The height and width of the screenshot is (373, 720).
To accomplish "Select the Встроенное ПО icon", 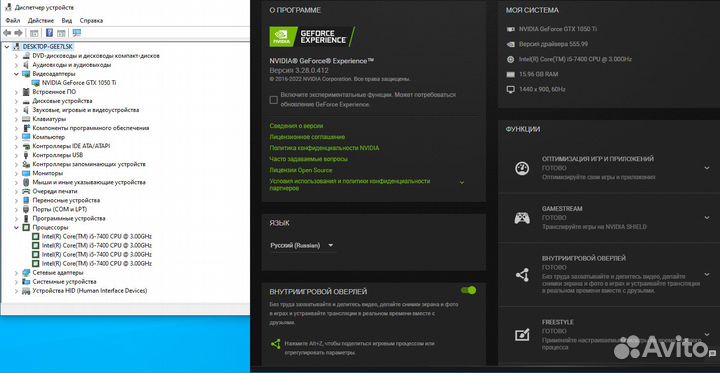I will (x=26, y=92).
